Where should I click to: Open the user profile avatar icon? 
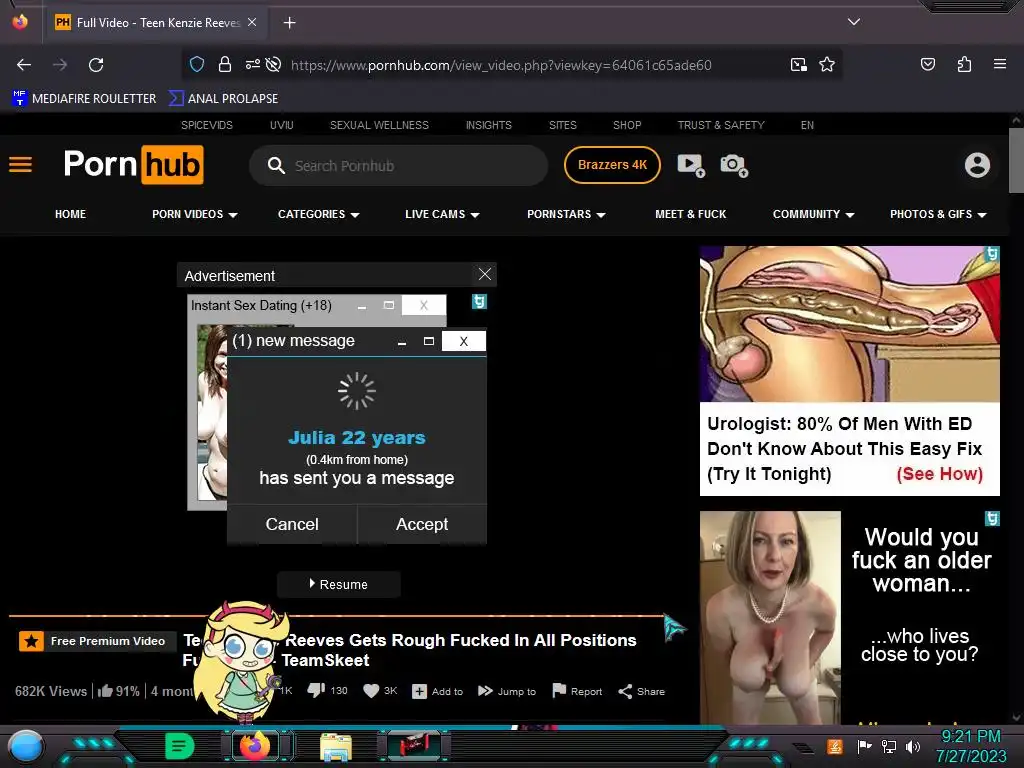tap(977, 165)
